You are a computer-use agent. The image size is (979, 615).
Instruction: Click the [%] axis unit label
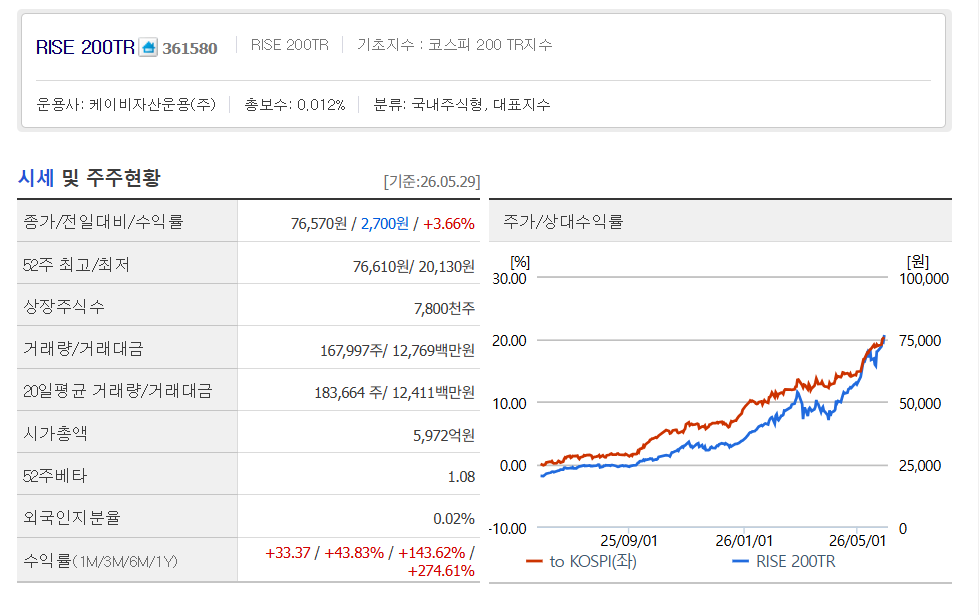(x=520, y=262)
